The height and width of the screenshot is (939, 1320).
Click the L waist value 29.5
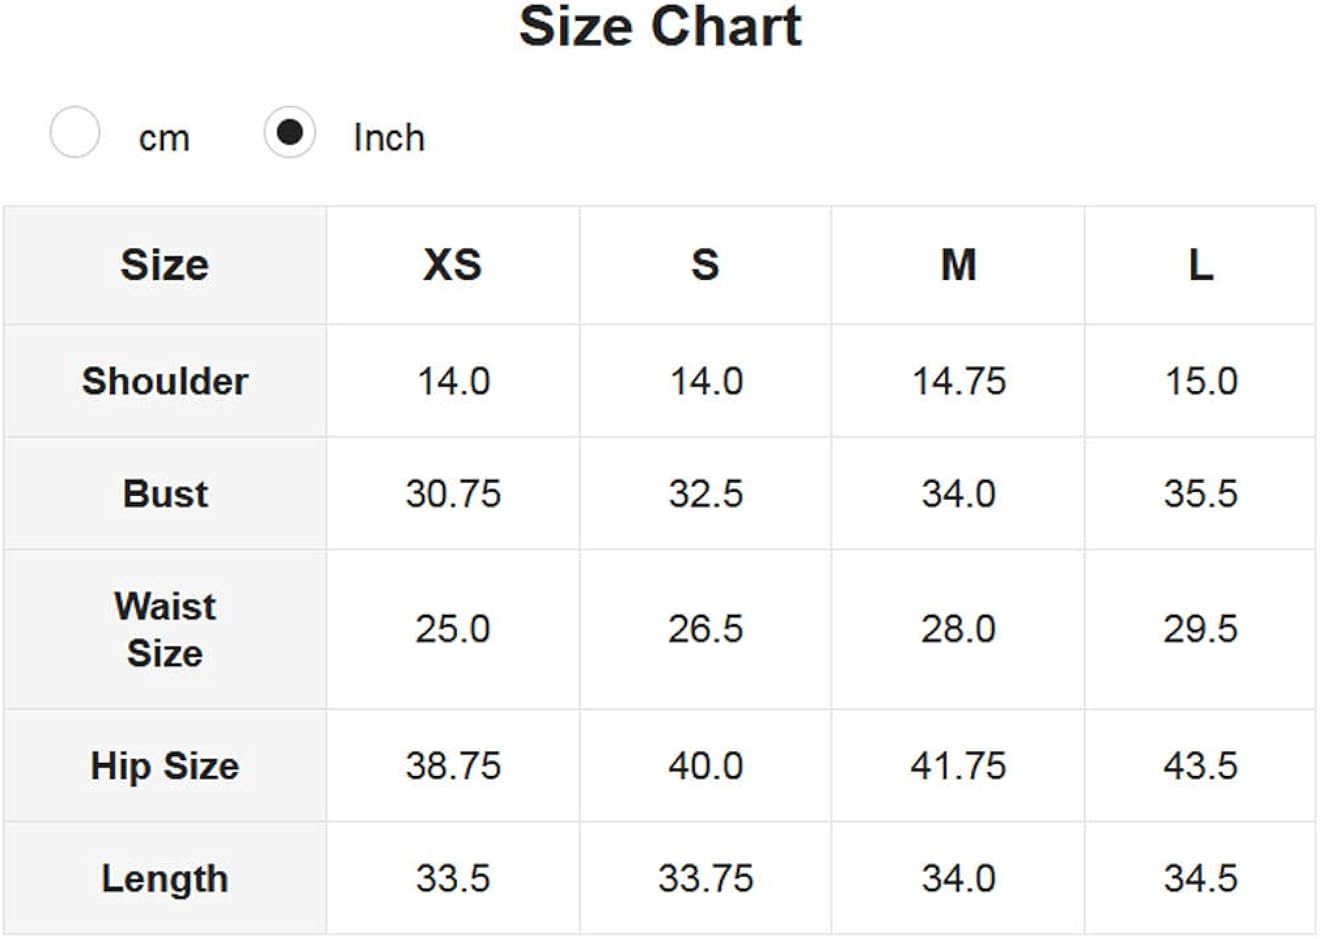pyautogui.click(x=1200, y=629)
